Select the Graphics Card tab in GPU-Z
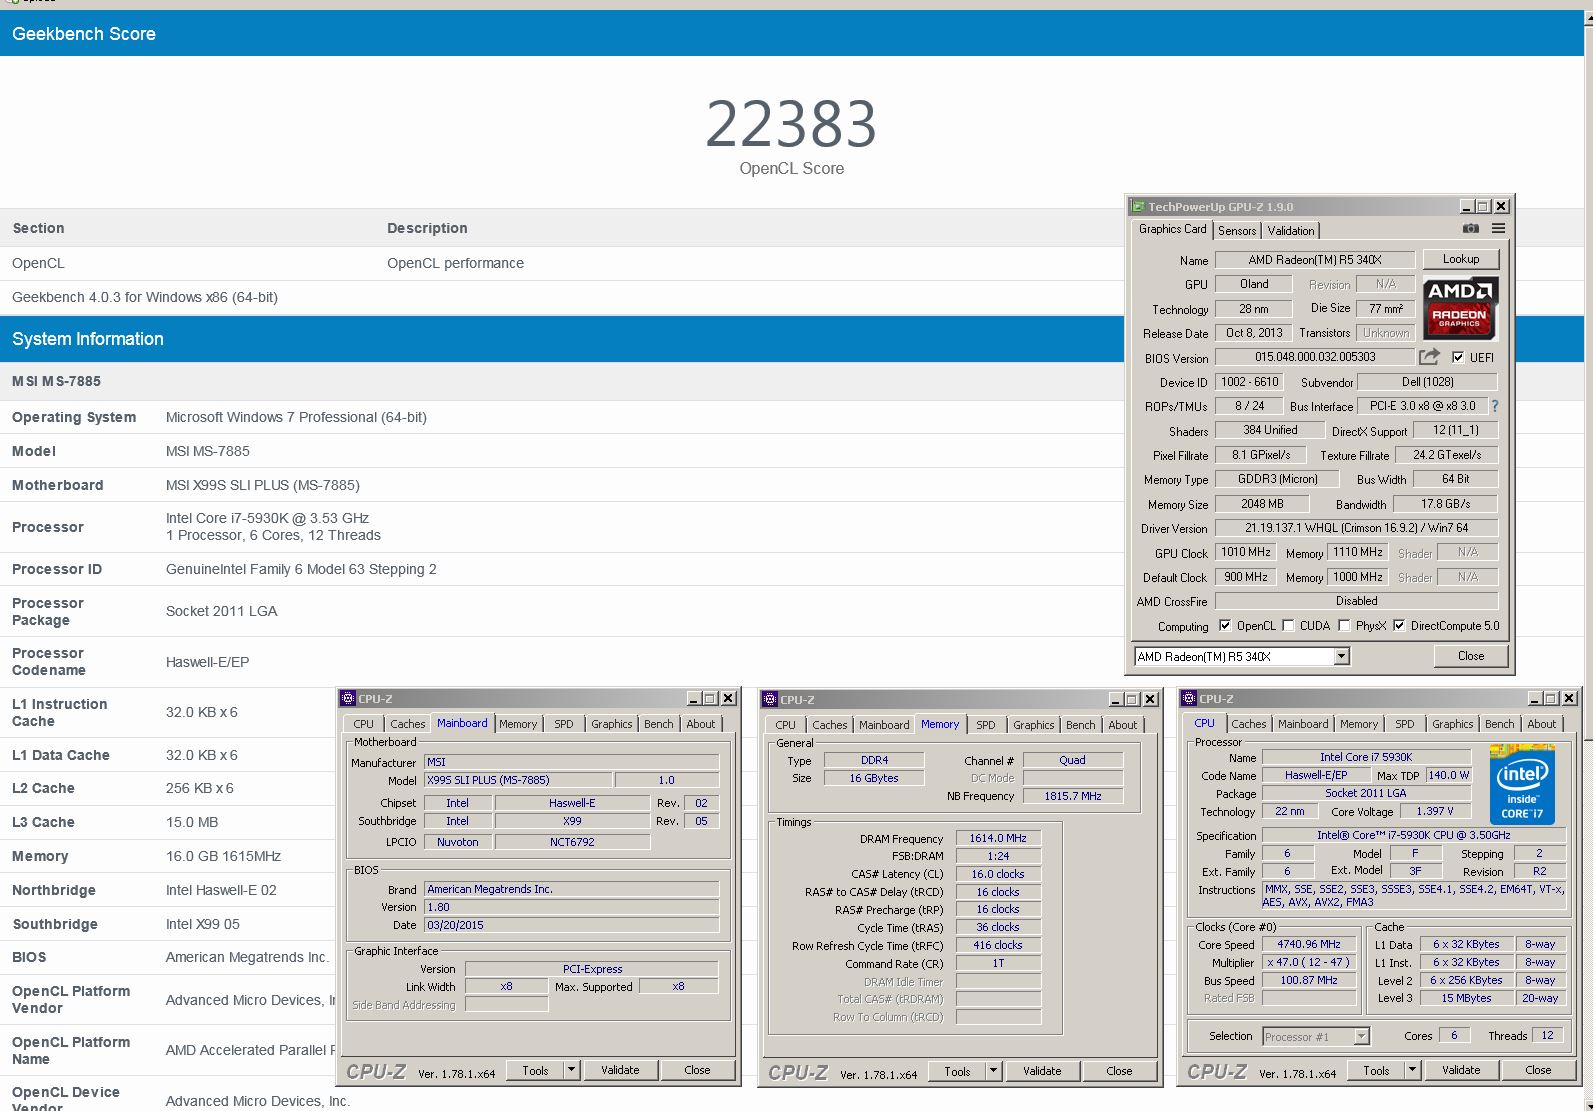This screenshot has width=1593, height=1111. 1173,229
